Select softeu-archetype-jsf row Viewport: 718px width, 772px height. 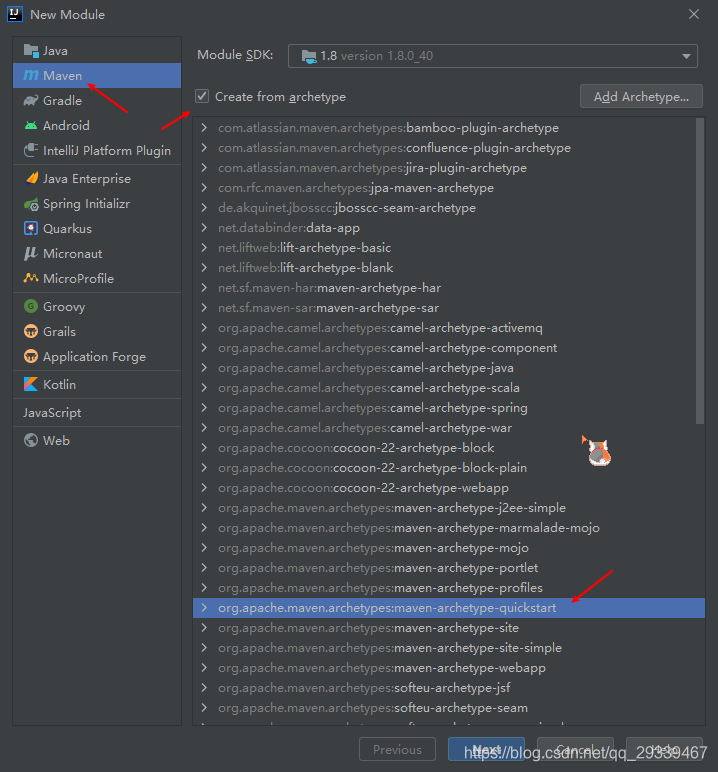tap(449, 688)
